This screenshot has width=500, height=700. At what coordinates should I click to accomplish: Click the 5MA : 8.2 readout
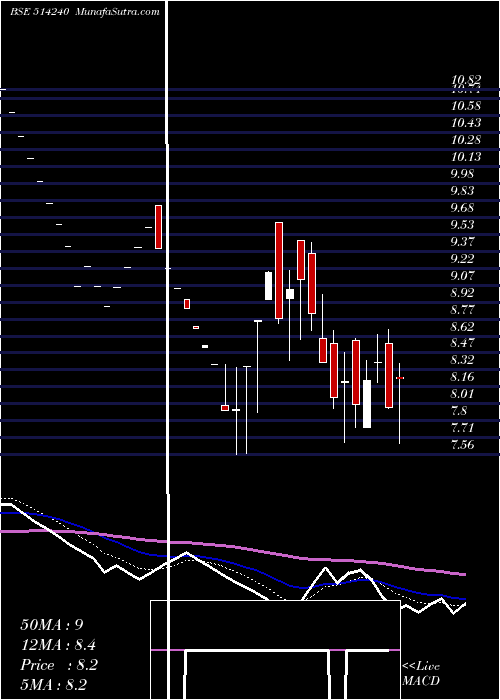pyautogui.click(x=53, y=685)
